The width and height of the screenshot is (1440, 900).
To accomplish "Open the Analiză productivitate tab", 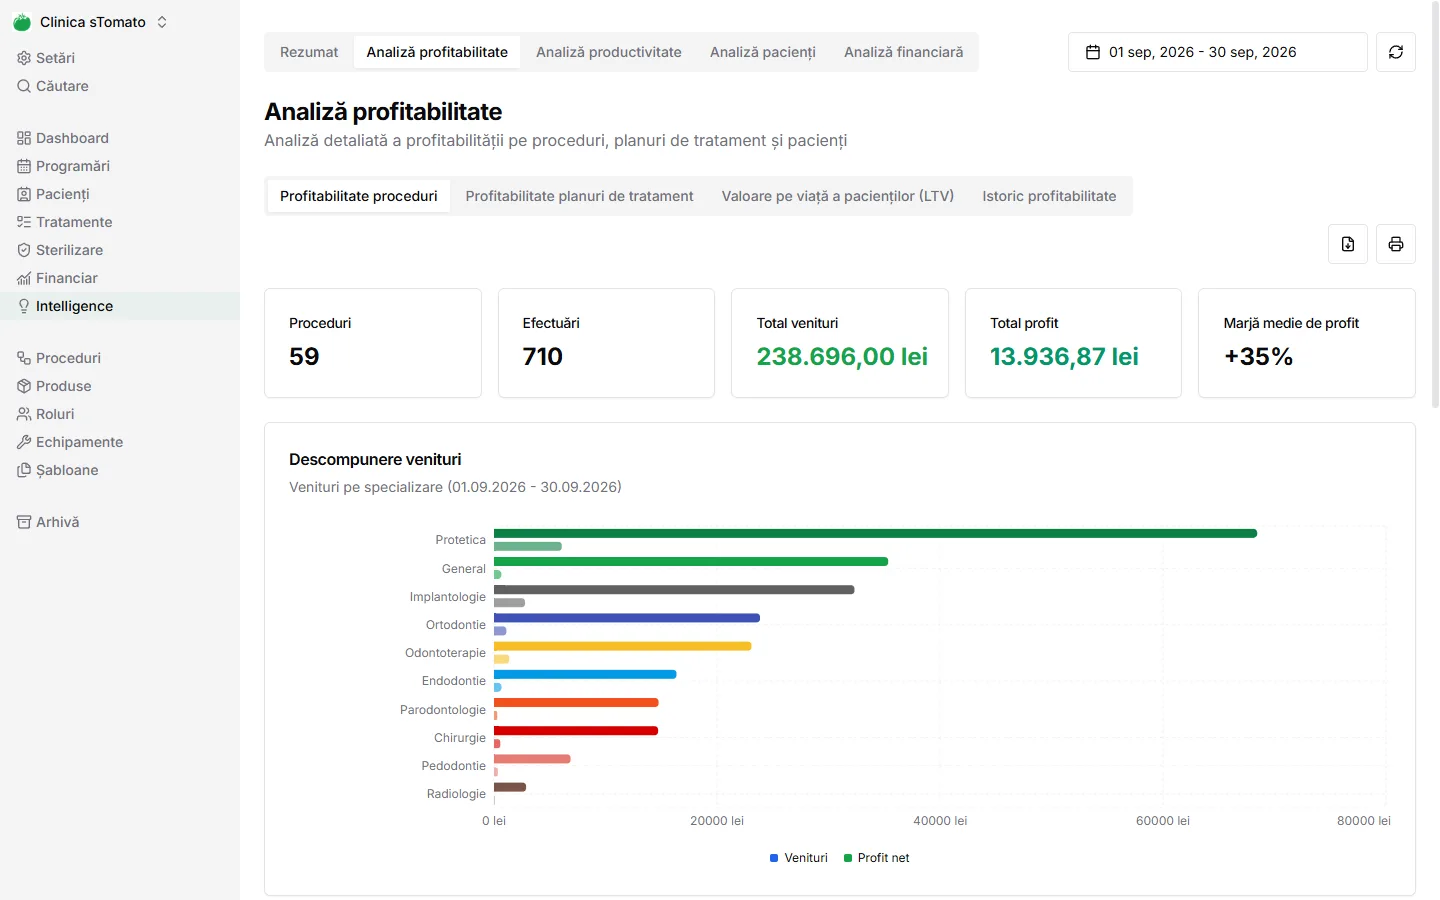I will click(x=608, y=52).
